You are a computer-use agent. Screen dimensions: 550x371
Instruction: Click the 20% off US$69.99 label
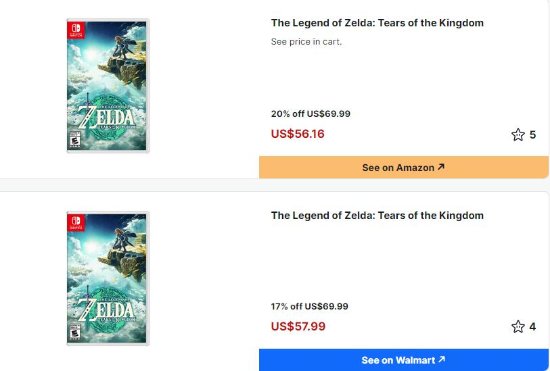[x=310, y=114]
